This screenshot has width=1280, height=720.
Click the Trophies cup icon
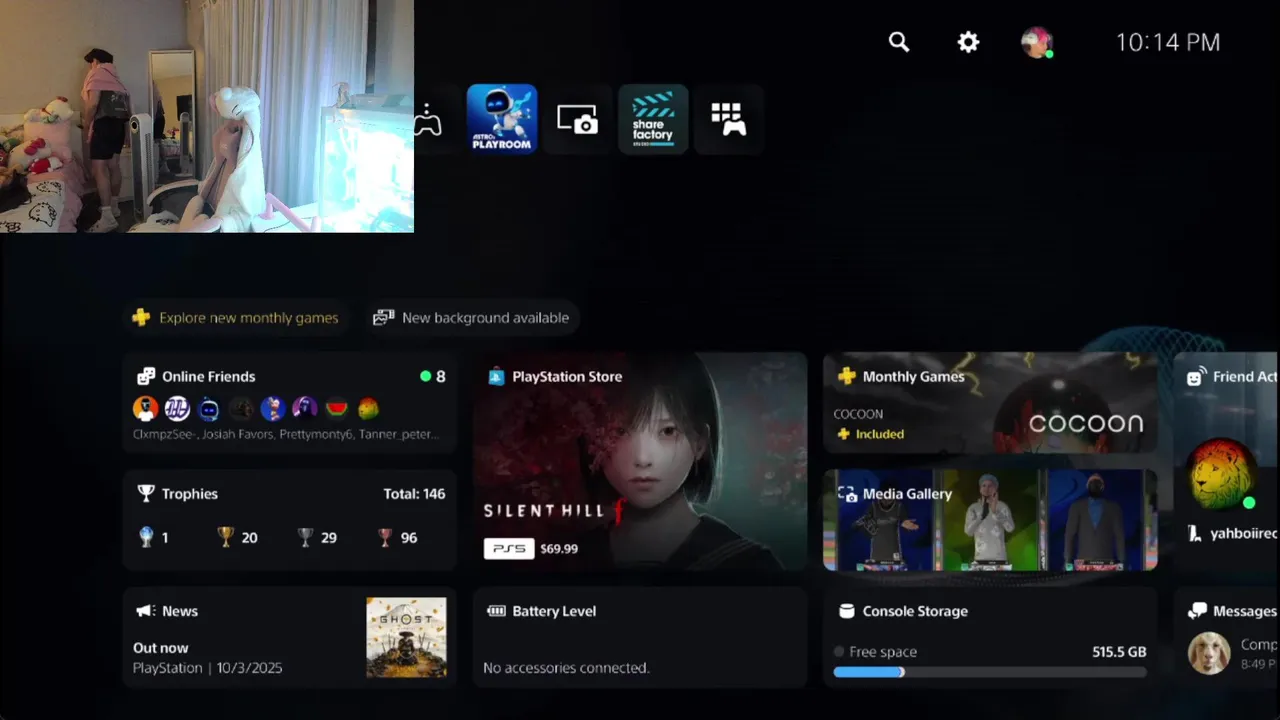(146, 493)
